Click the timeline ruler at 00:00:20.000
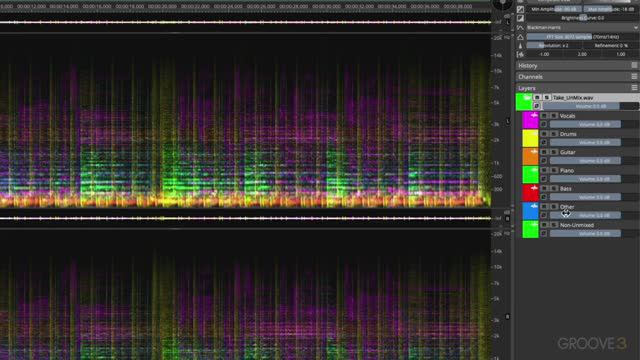The height and width of the screenshot is (360, 640). coord(162,7)
